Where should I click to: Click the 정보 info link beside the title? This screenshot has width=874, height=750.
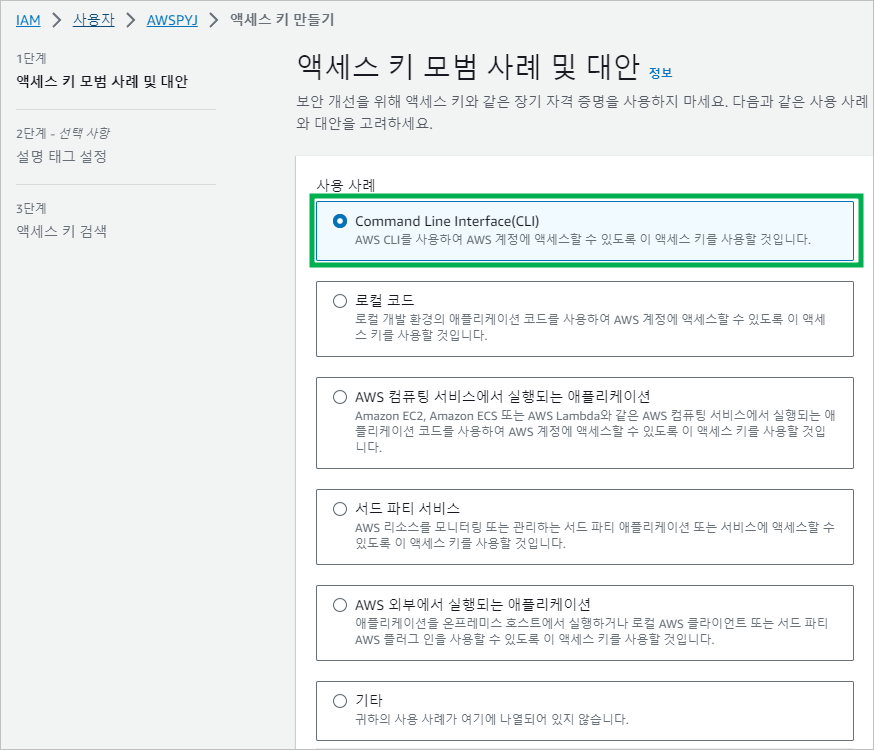coord(661,72)
